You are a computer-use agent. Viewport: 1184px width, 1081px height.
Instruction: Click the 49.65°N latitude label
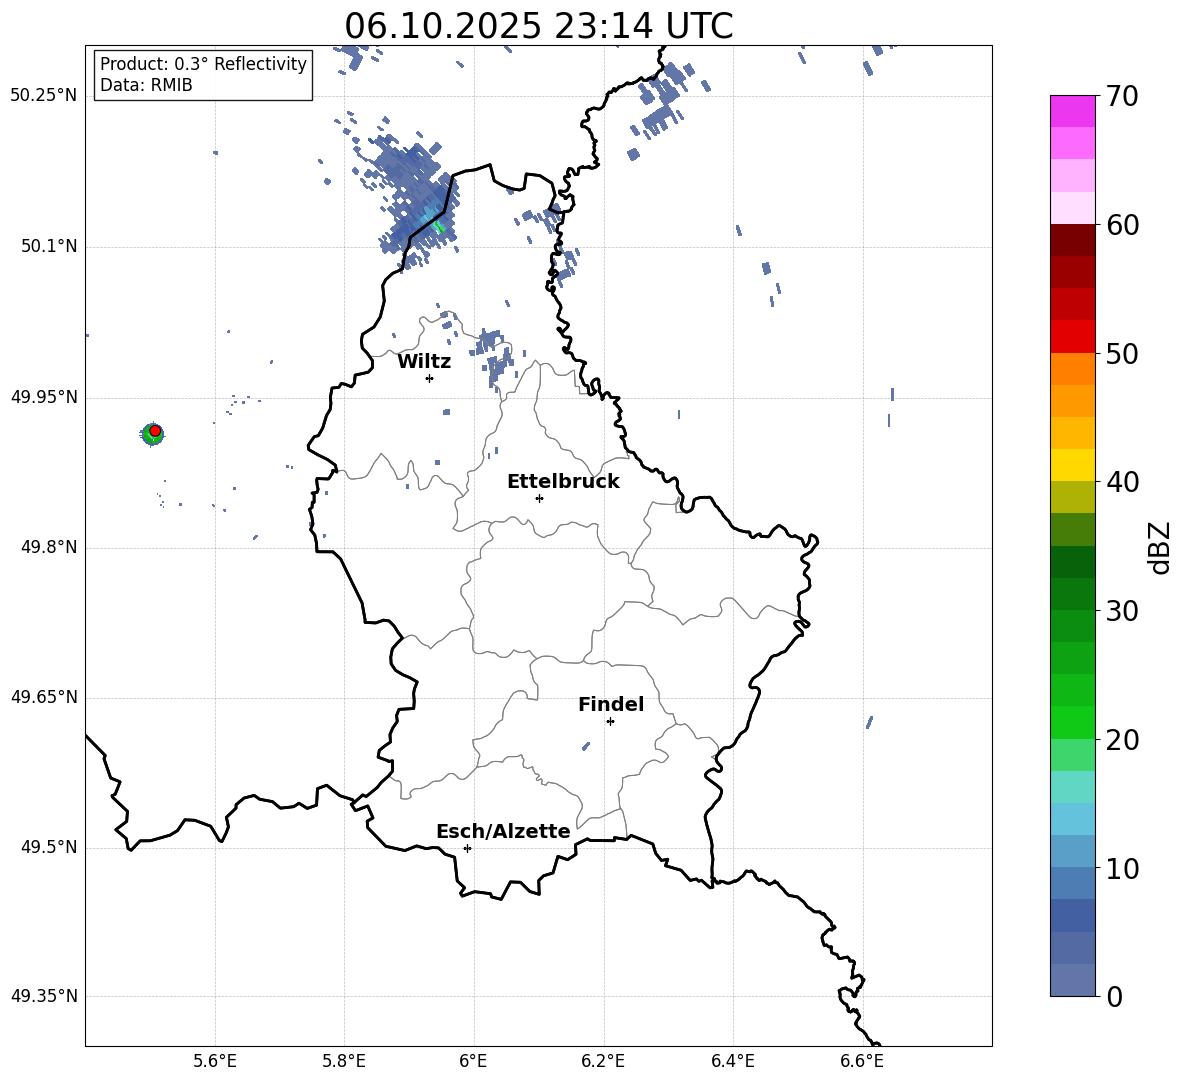[44, 697]
